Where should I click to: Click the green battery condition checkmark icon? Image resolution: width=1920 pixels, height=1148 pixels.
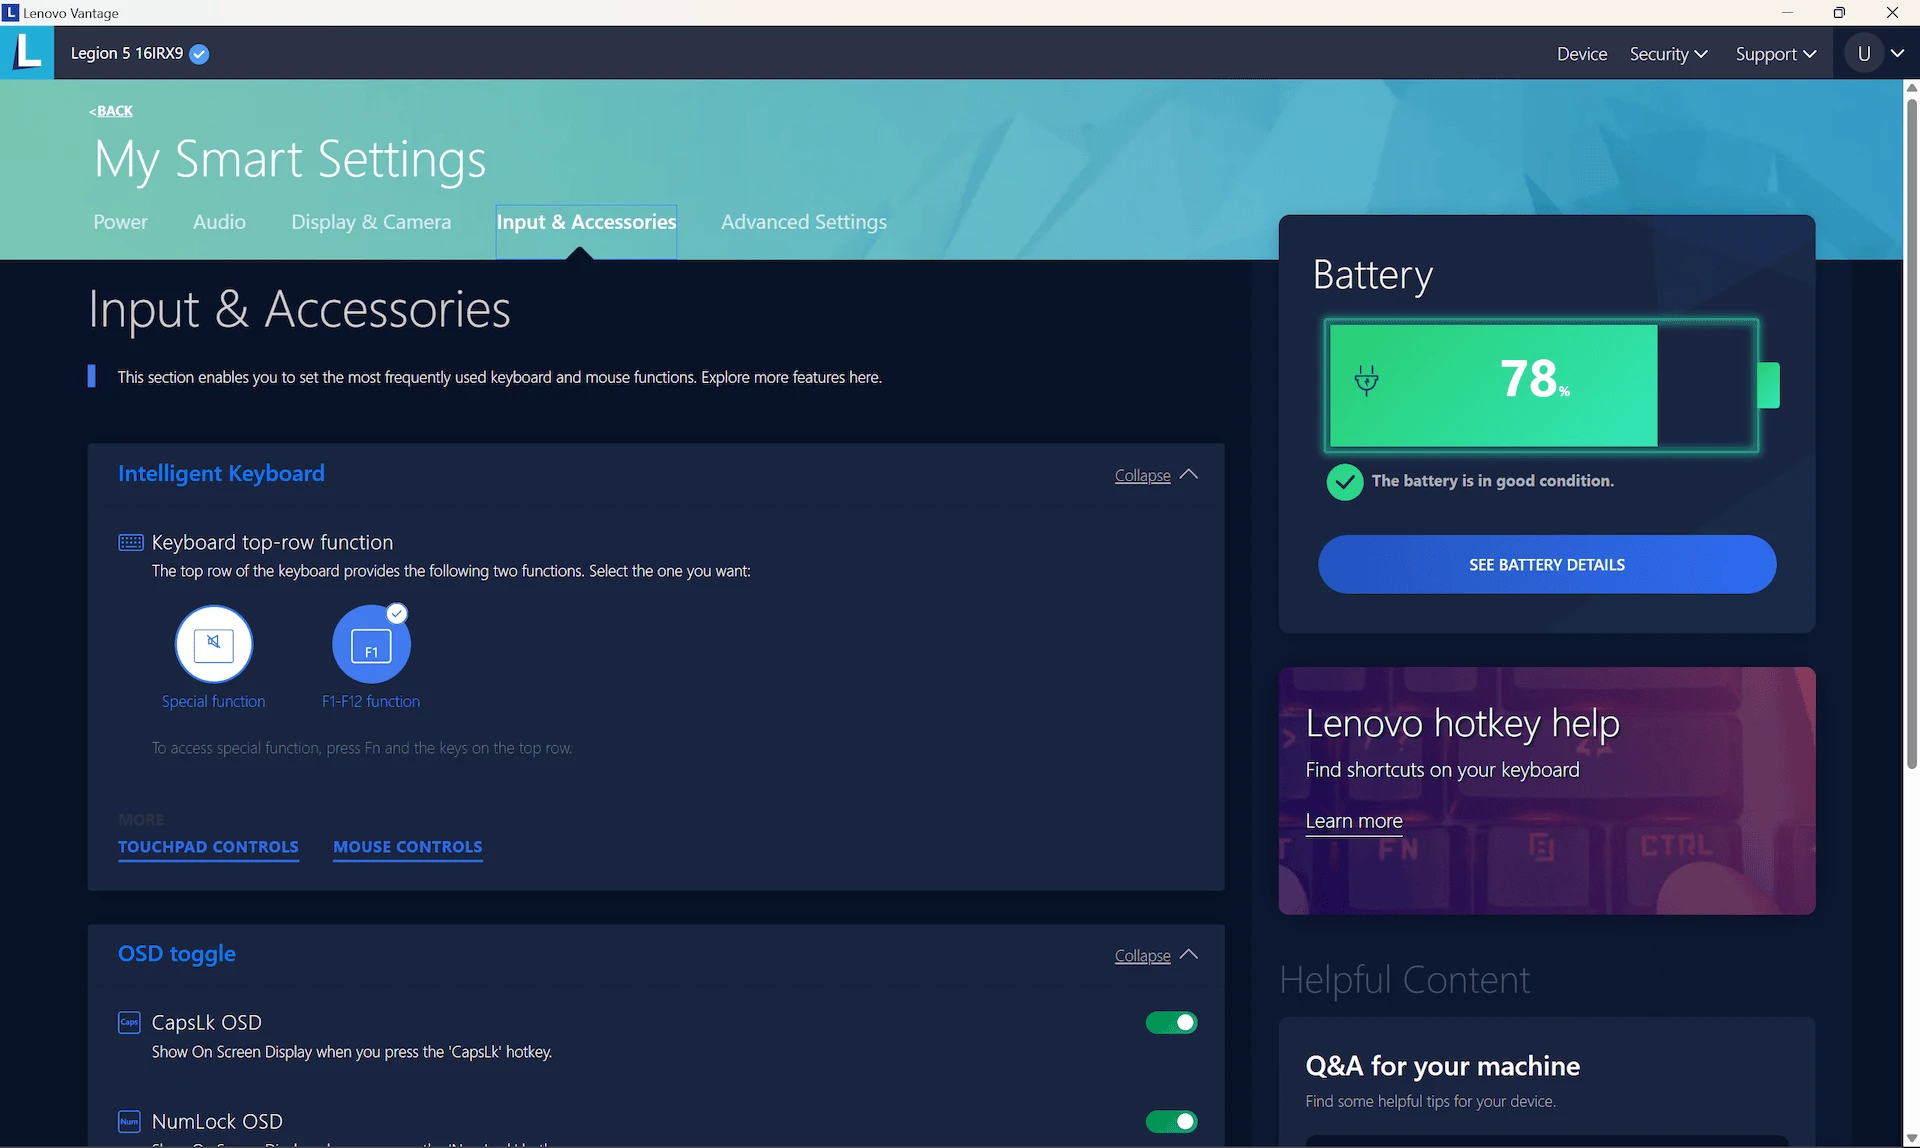[x=1344, y=482]
